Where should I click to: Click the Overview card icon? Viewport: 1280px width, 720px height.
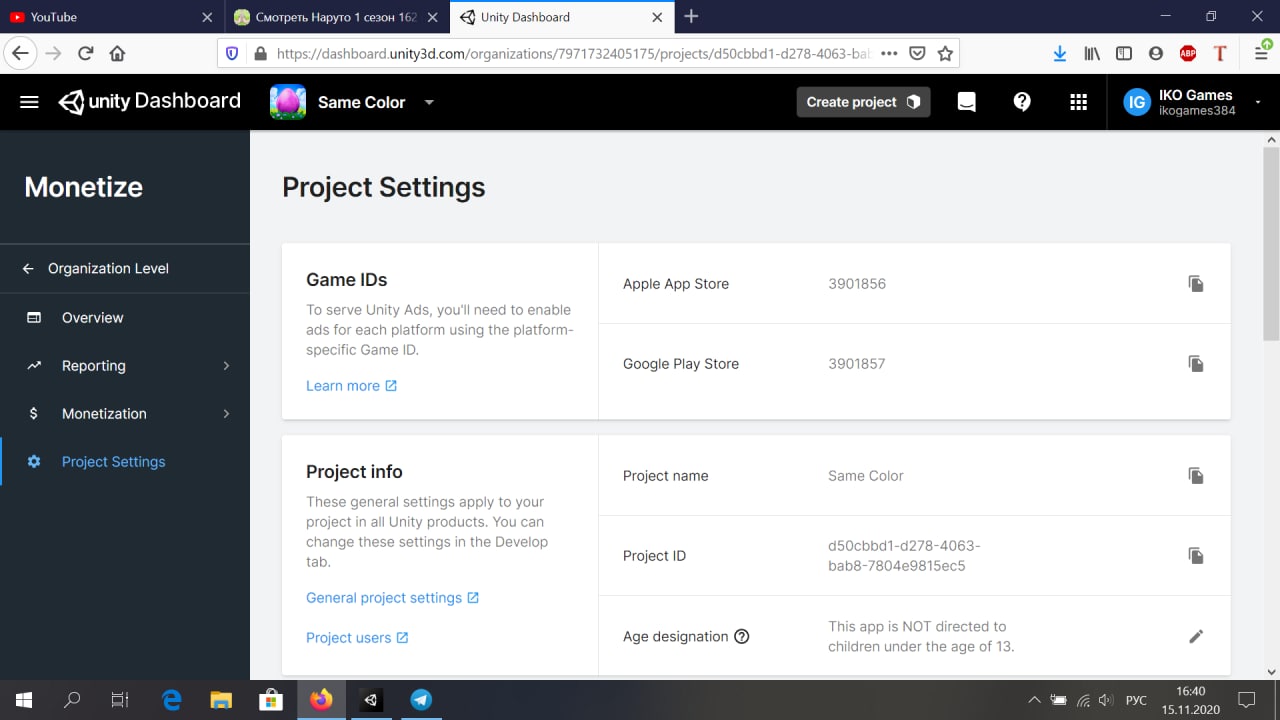coord(34,318)
